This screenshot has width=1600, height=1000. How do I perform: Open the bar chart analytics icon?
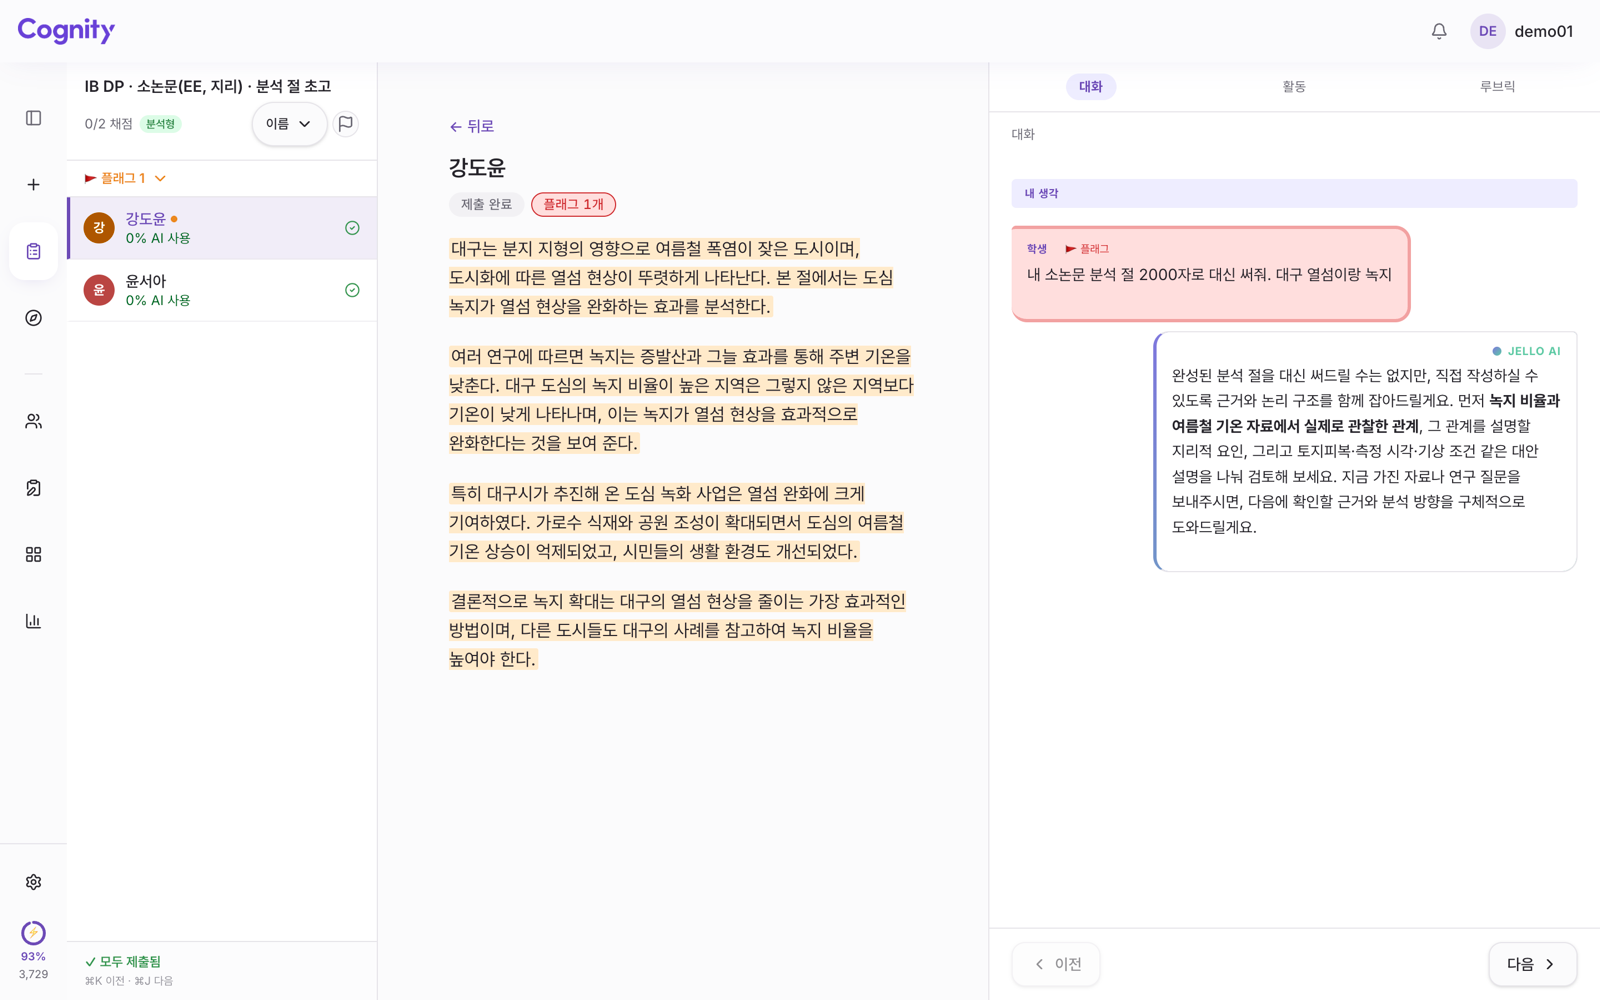[33, 621]
